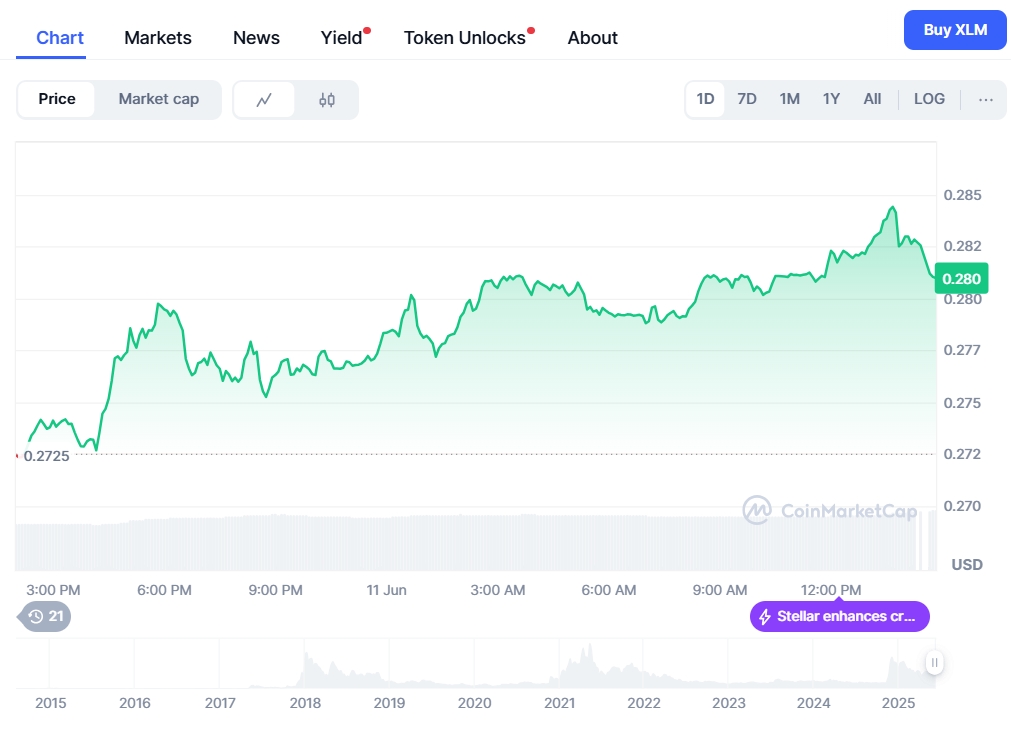The height and width of the screenshot is (733, 1011).
Task: Click the 2016 year on overview timeline
Action: click(x=135, y=703)
